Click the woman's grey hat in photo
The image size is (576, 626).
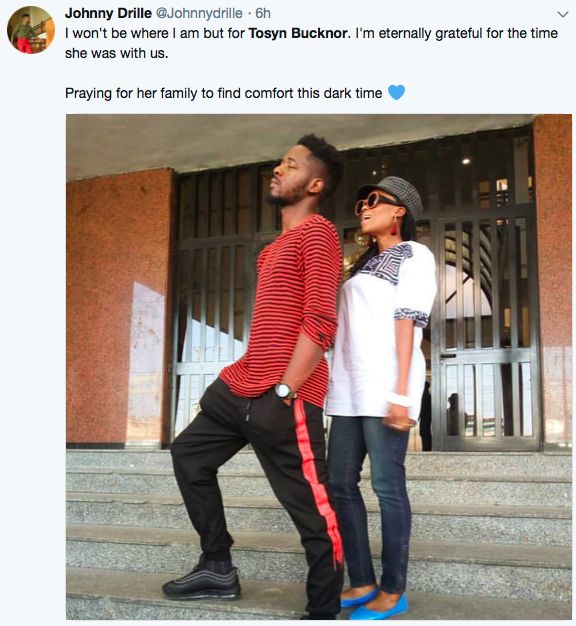[394, 193]
